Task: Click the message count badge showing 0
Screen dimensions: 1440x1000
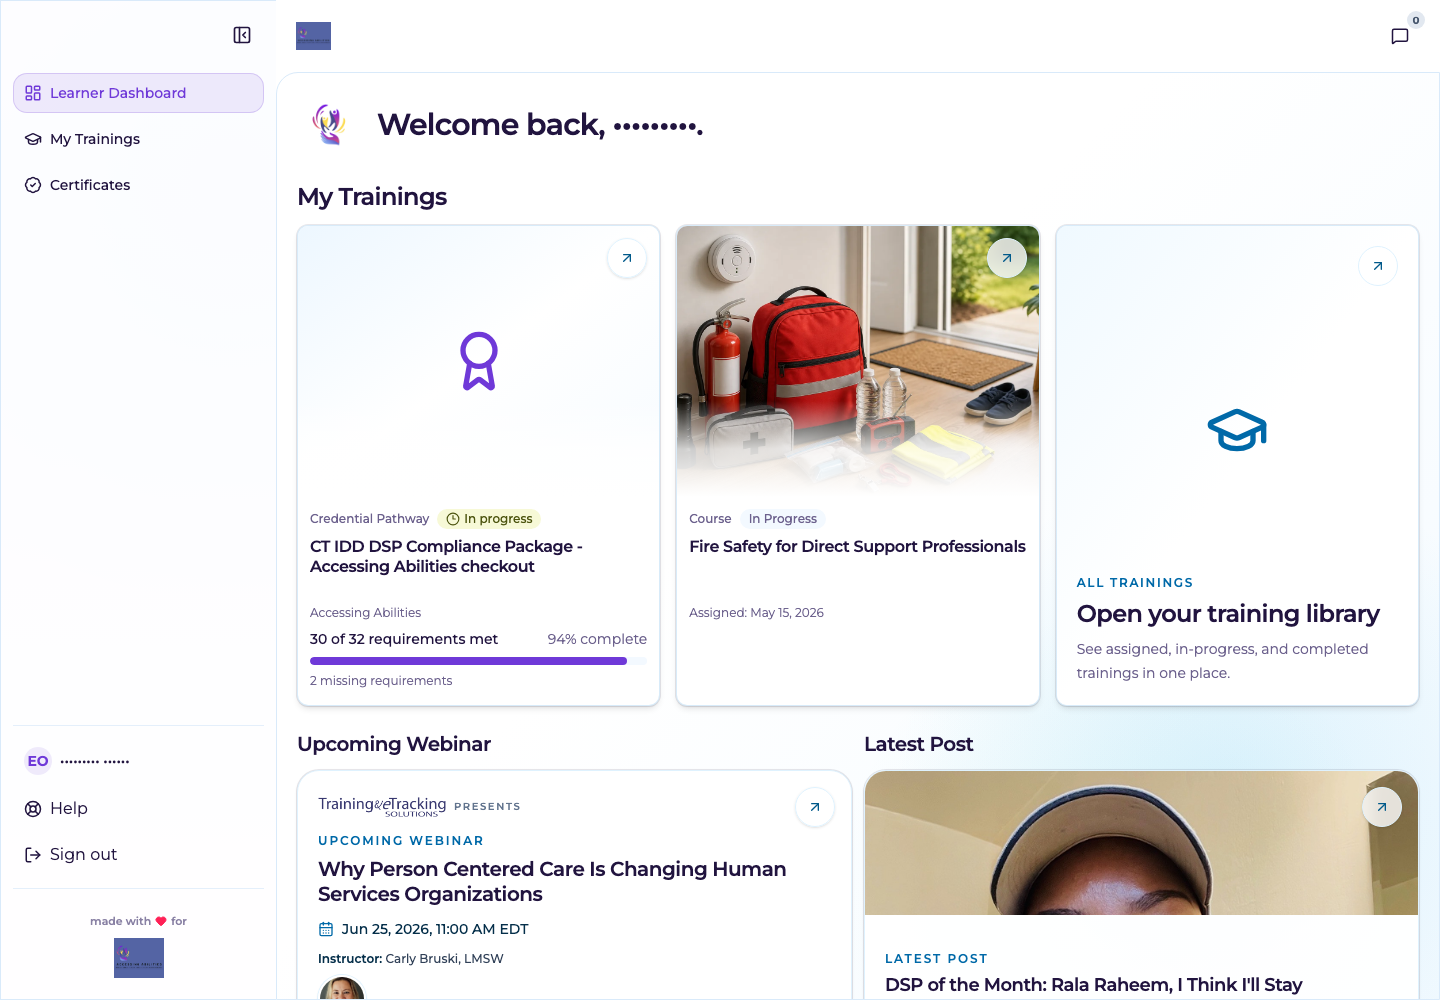Action: (x=1416, y=20)
